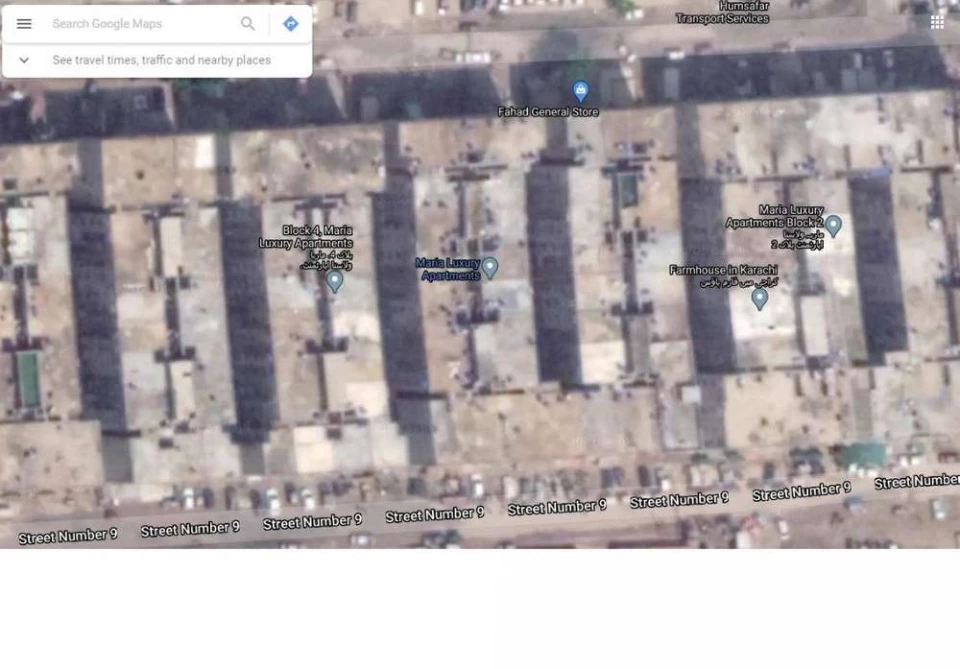The height and width of the screenshot is (669, 960).
Task: Click the cut-off Street Number label at right edge
Action: pyautogui.click(x=916, y=481)
